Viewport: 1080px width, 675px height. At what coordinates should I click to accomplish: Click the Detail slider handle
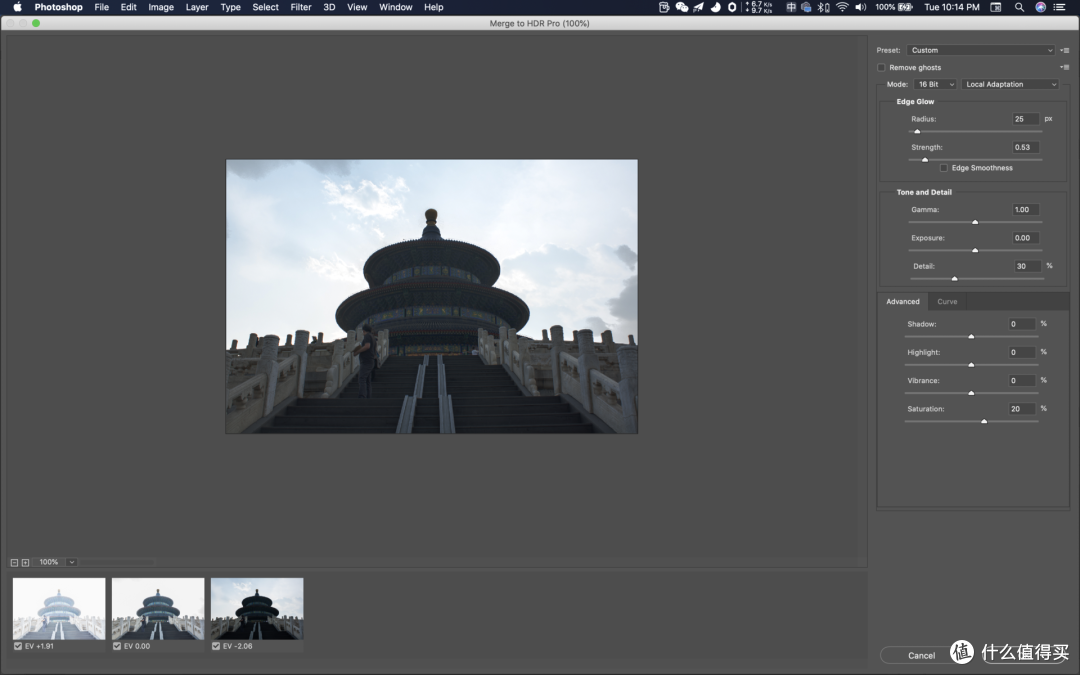[x=955, y=278]
